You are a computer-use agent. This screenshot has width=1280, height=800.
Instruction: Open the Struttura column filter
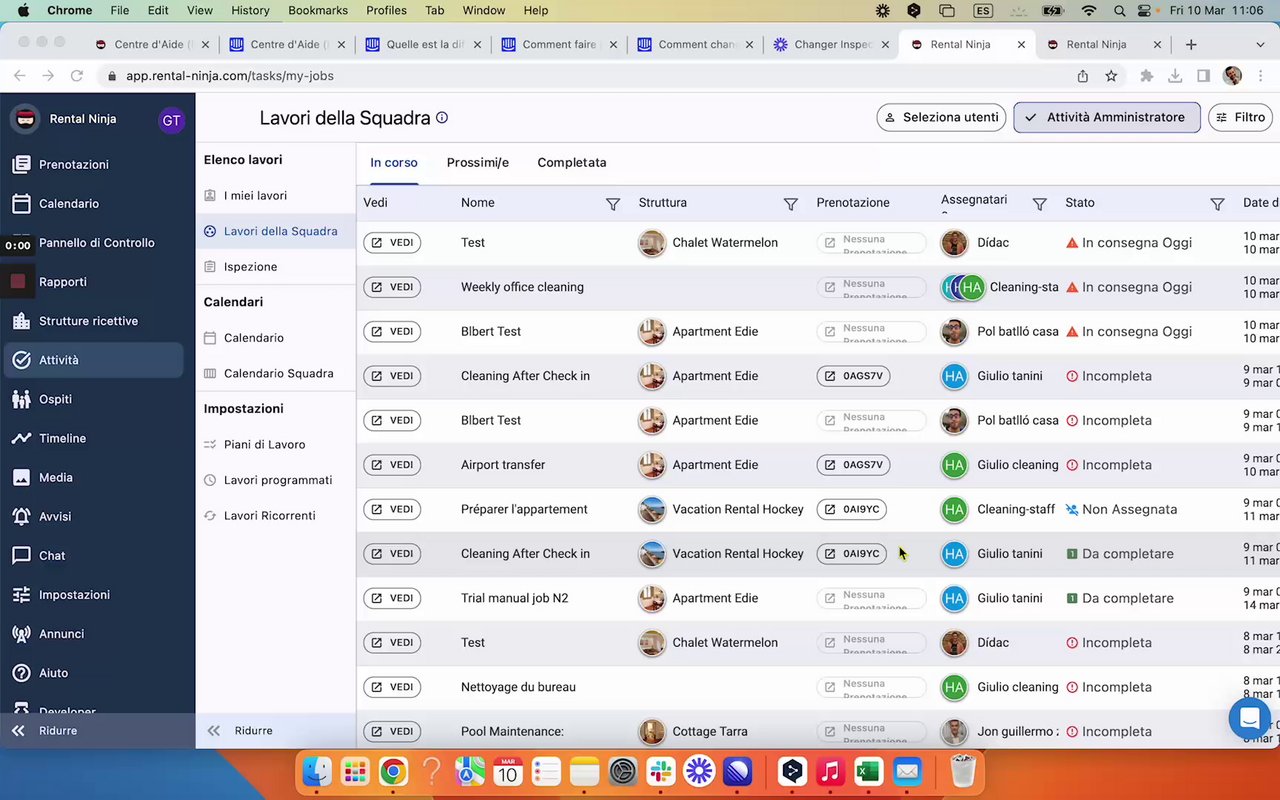click(x=791, y=204)
